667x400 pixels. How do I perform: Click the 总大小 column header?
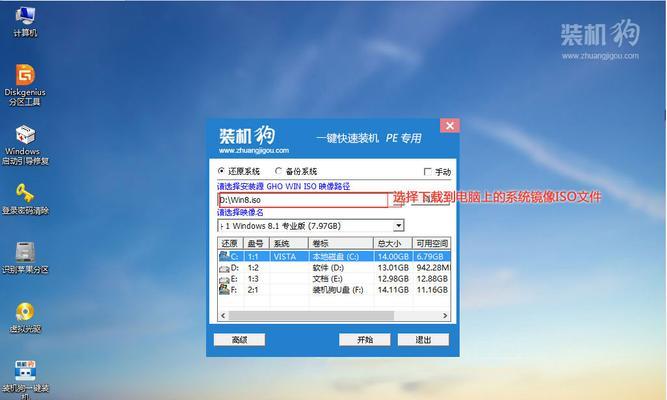click(393, 243)
